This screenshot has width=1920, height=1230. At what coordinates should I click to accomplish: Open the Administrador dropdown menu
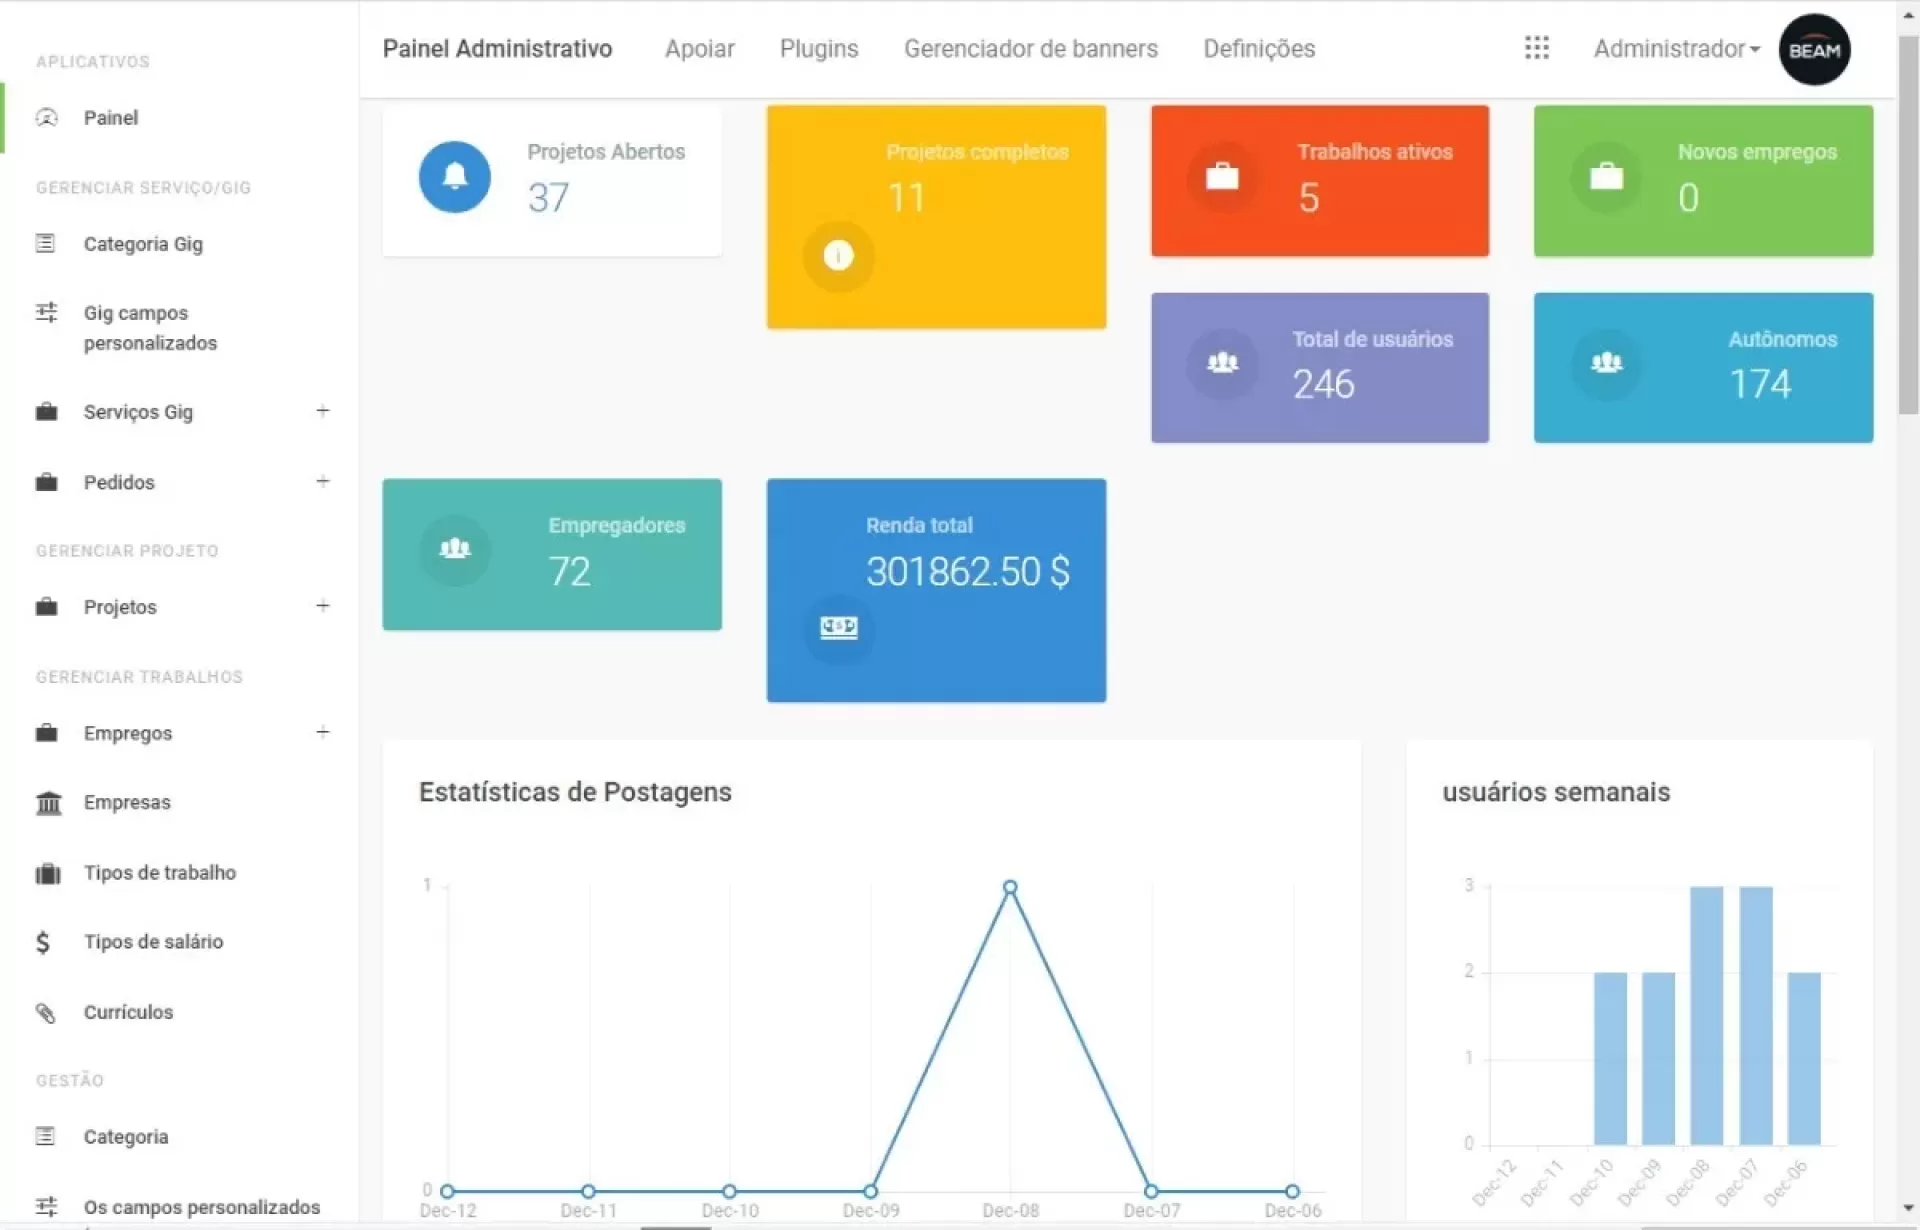point(1676,49)
